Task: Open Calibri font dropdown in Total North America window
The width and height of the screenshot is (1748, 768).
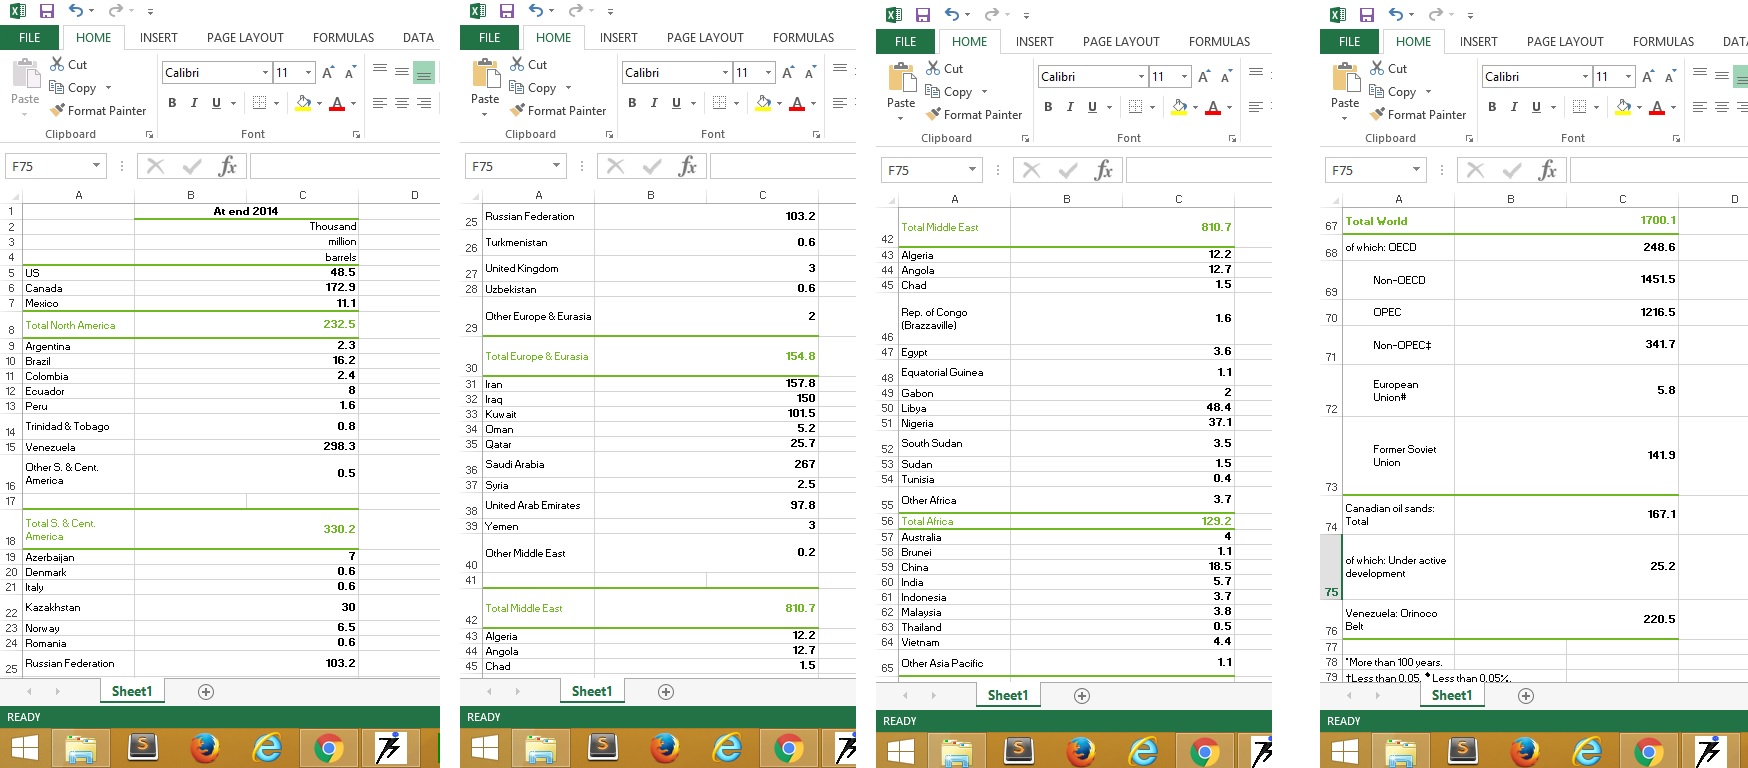Action: 265,73
